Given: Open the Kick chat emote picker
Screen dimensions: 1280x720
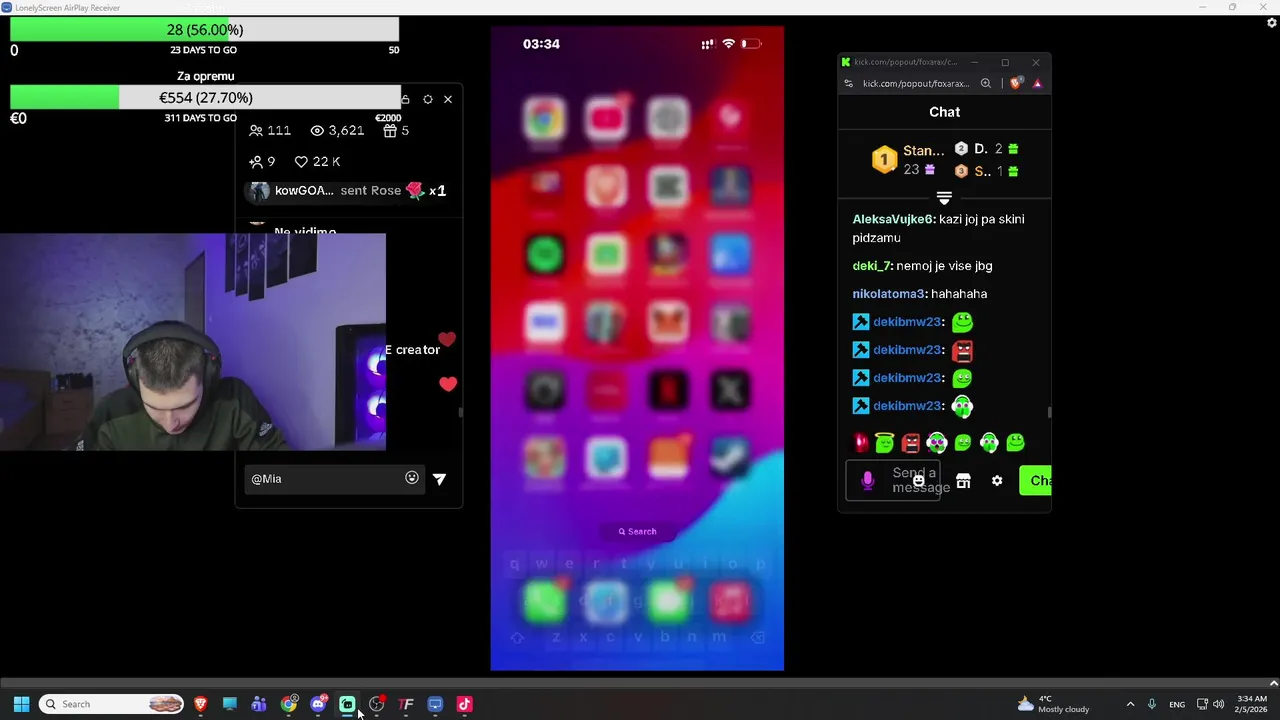Looking at the screenshot, I should 918,481.
